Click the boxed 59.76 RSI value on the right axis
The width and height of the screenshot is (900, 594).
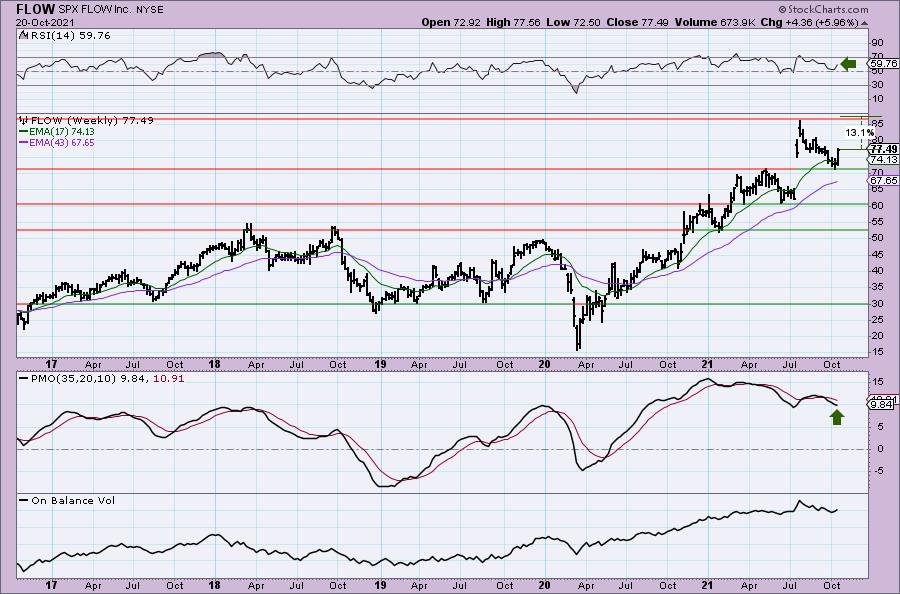coord(884,64)
